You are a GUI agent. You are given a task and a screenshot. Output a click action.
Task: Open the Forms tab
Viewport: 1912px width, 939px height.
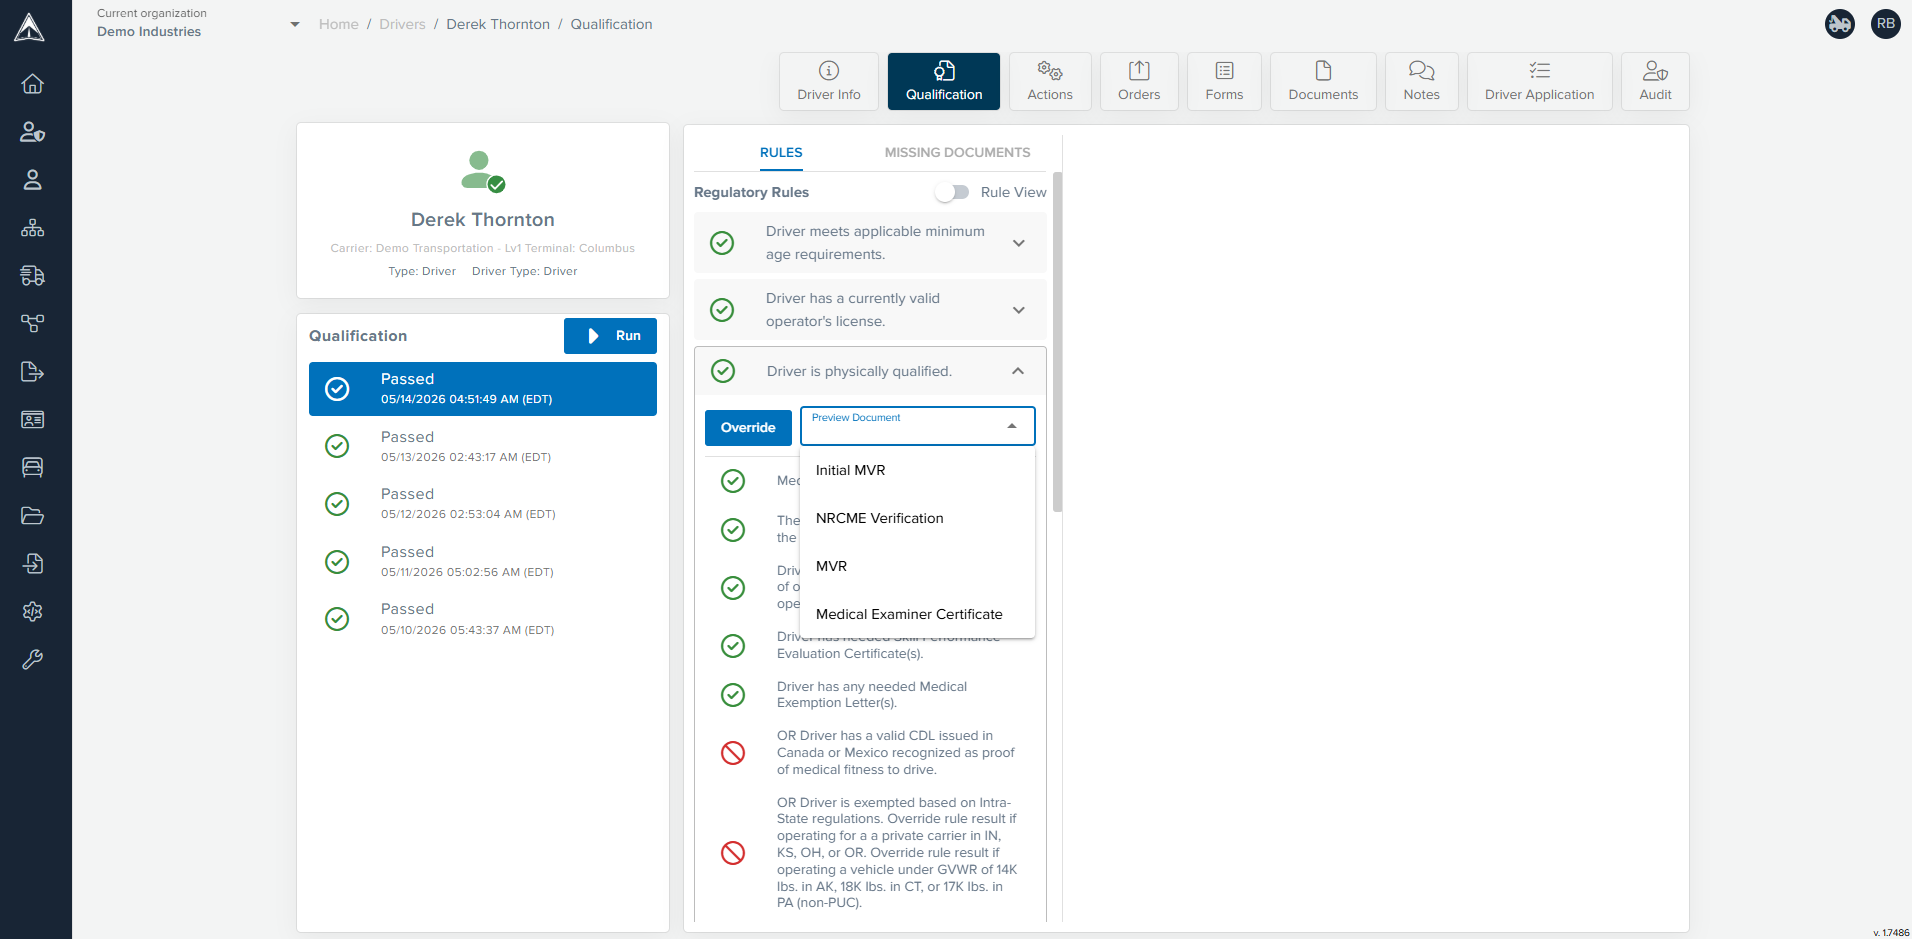point(1224,81)
